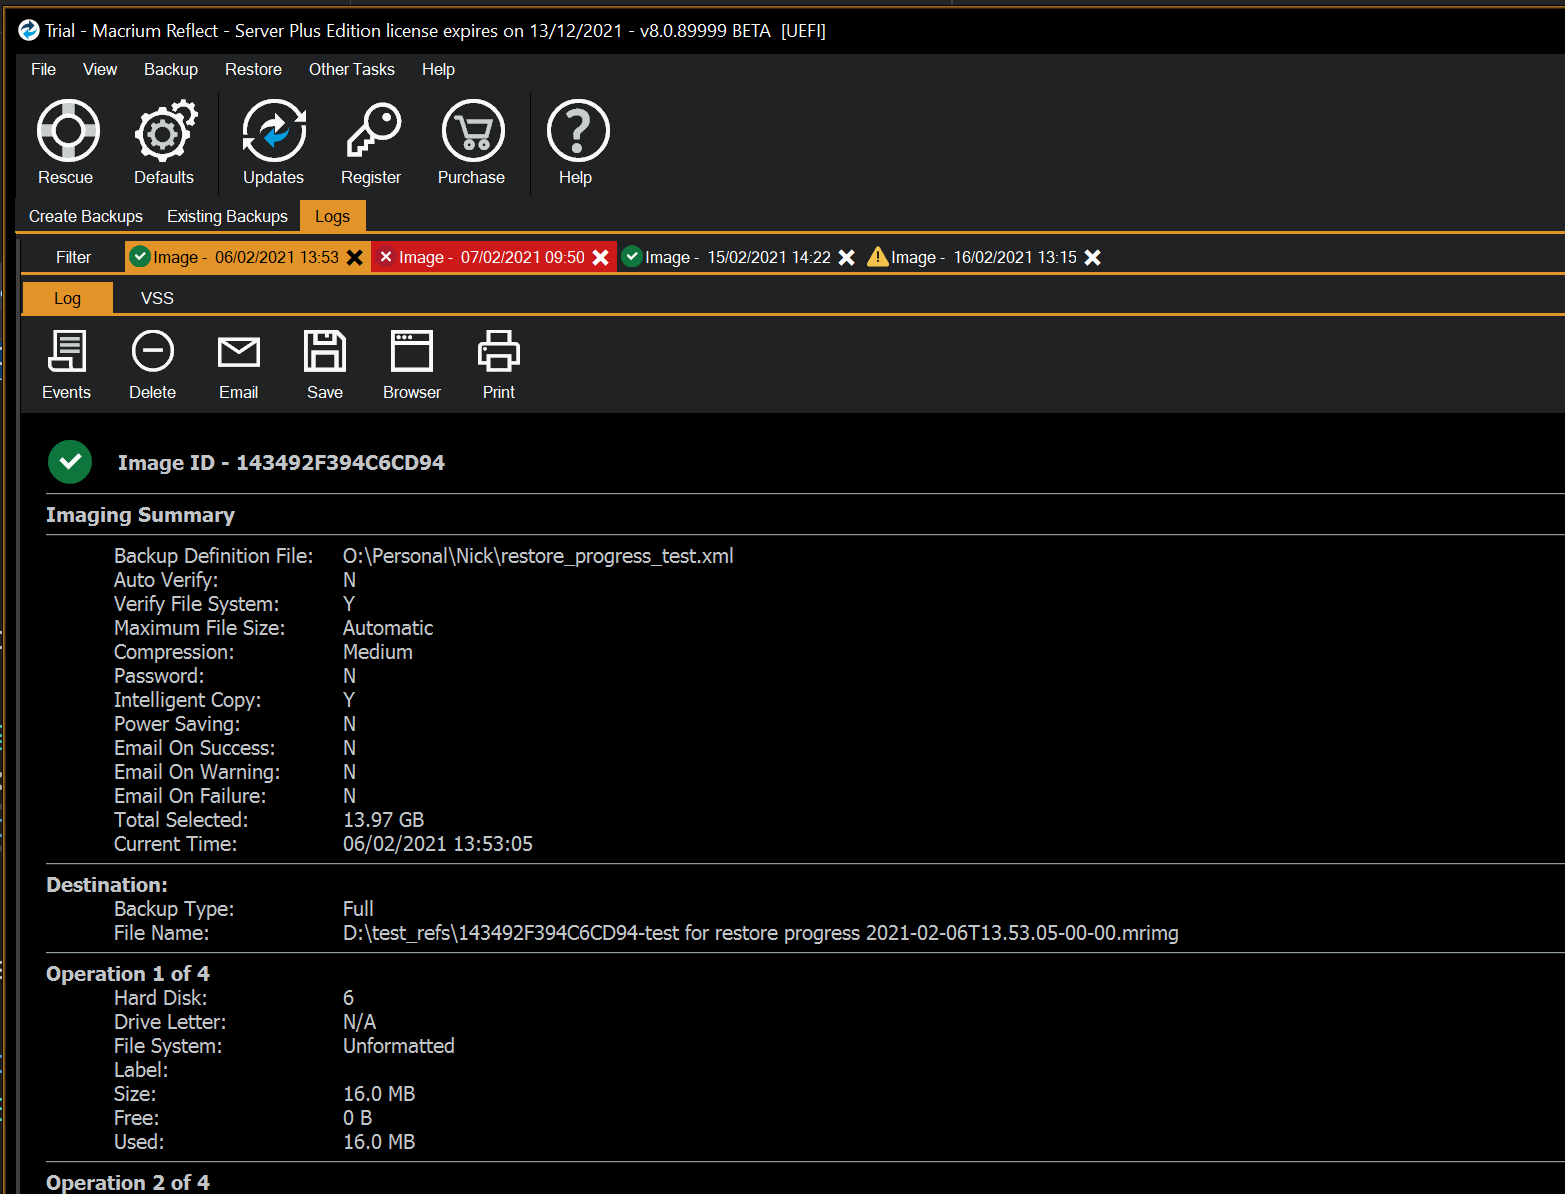Switch to Existing Backups tab
The image size is (1565, 1194).
[x=227, y=216]
